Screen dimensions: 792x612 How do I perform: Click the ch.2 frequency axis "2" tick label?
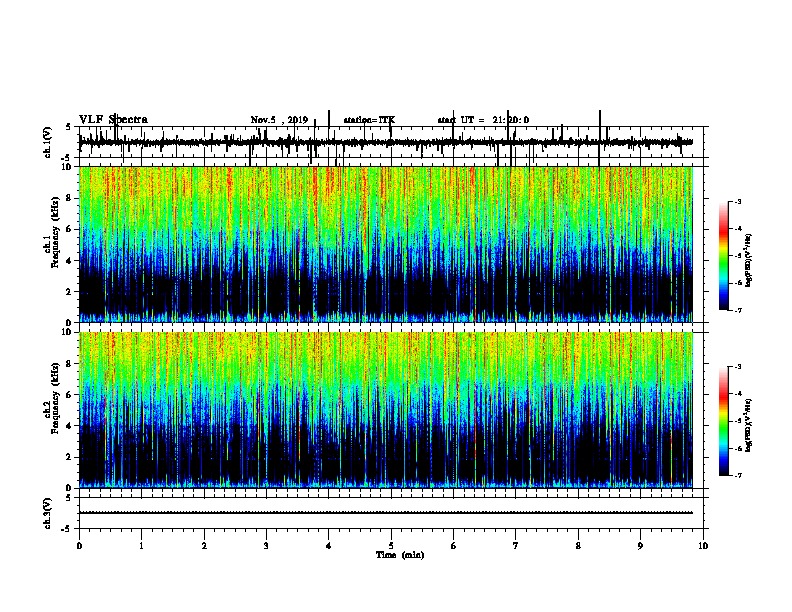[69, 457]
